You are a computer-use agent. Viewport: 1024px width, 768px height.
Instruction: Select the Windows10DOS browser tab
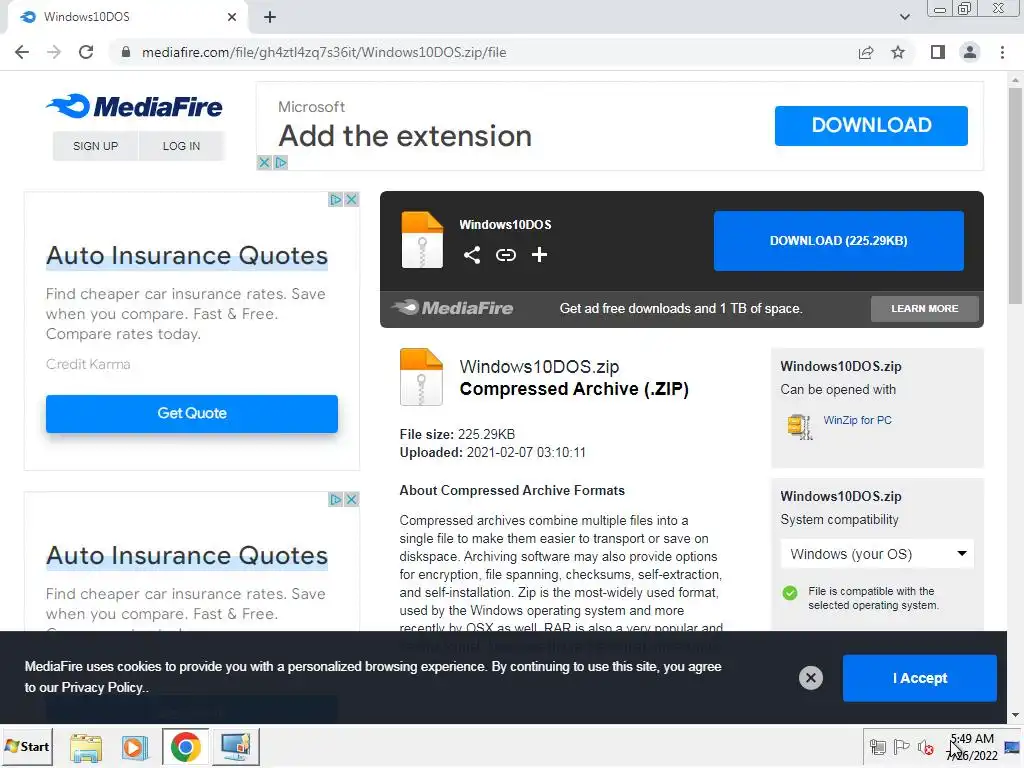point(127,18)
